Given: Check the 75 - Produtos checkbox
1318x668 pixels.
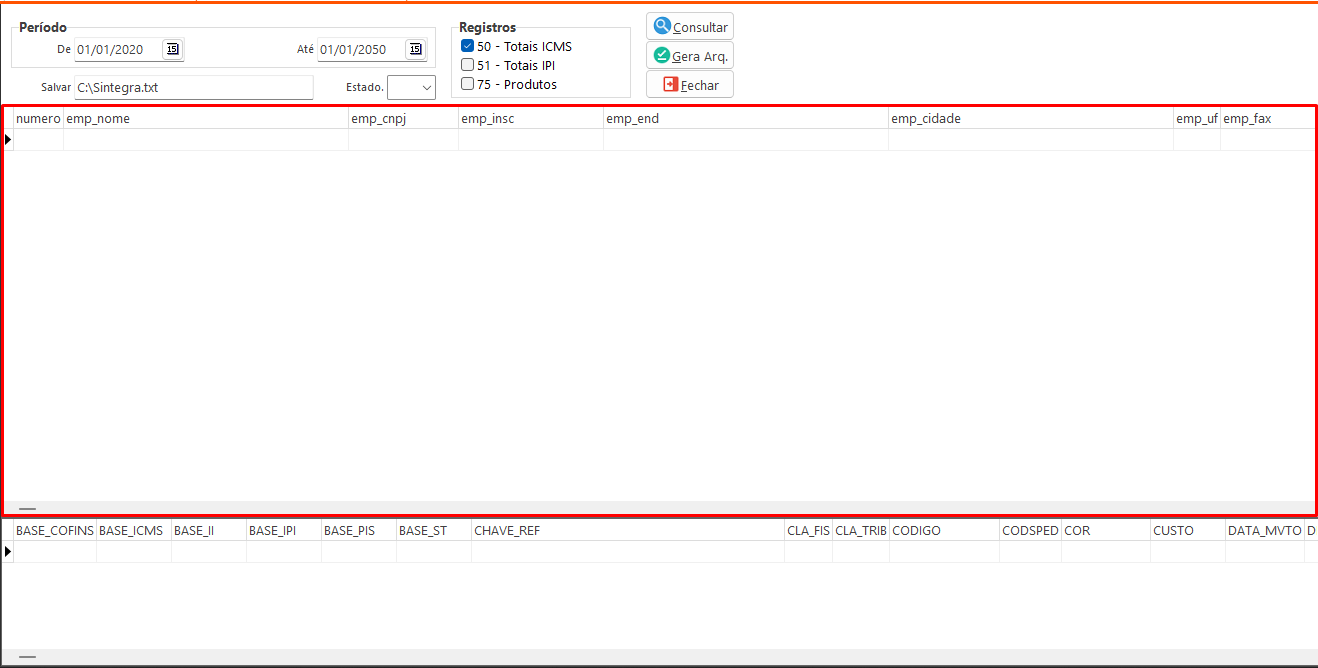Looking at the screenshot, I should tap(467, 84).
